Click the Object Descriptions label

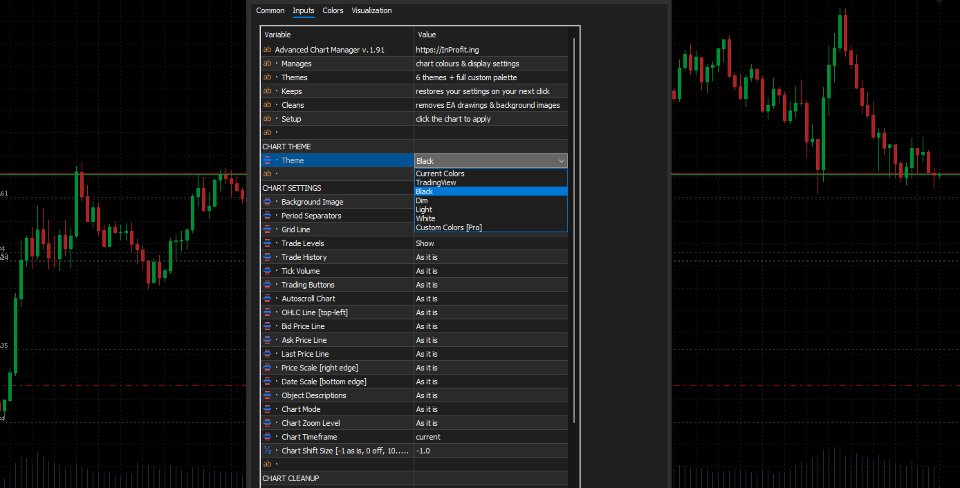pyautogui.click(x=313, y=396)
